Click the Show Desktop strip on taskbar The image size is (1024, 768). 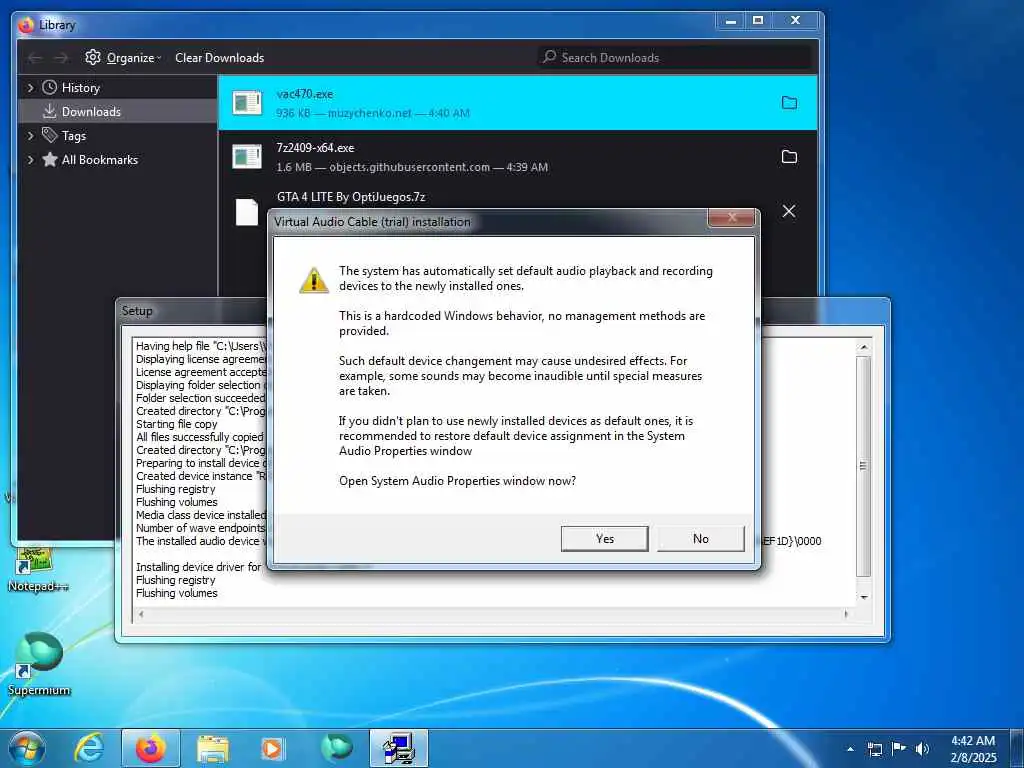tap(1017, 749)
